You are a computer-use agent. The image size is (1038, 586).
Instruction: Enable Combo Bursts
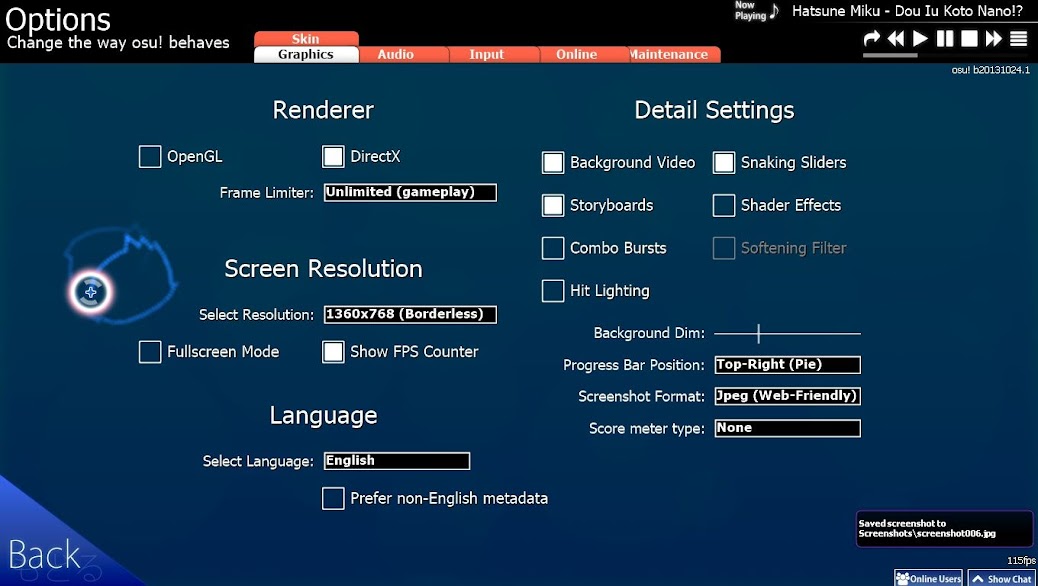pyautogui.click(x=553, y=248)
